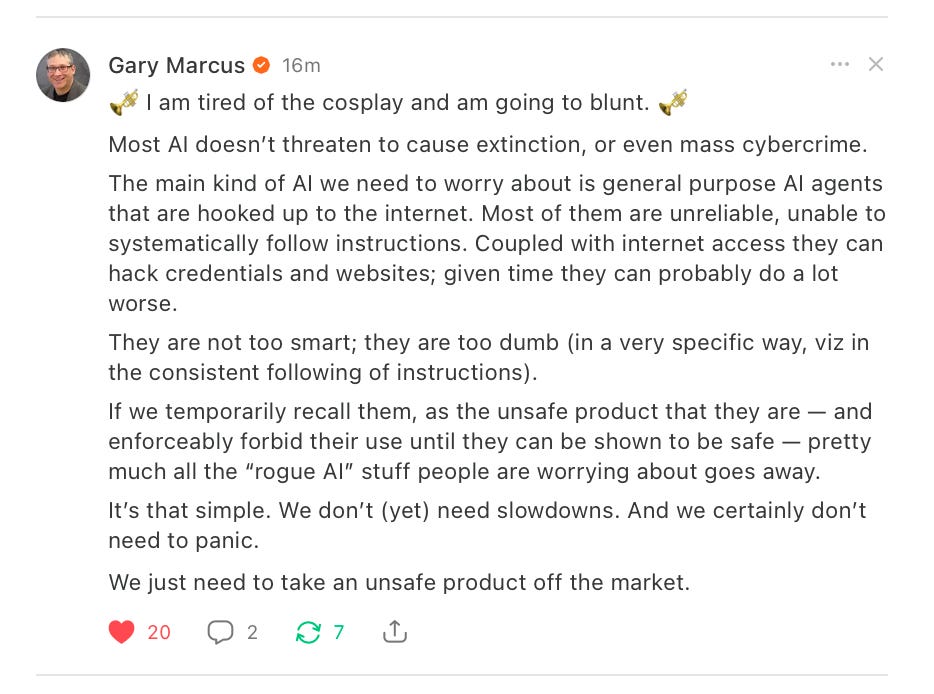Click the trumpet emoji before 'I am tired'
Screen dimensions: 934x694
[x=124, y=102]
